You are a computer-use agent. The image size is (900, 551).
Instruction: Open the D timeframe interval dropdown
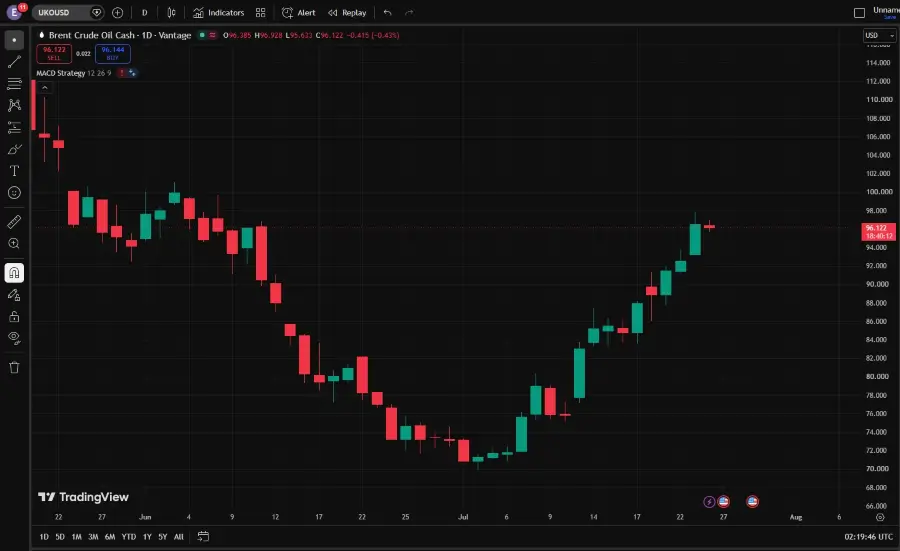[x=145, y=13]
